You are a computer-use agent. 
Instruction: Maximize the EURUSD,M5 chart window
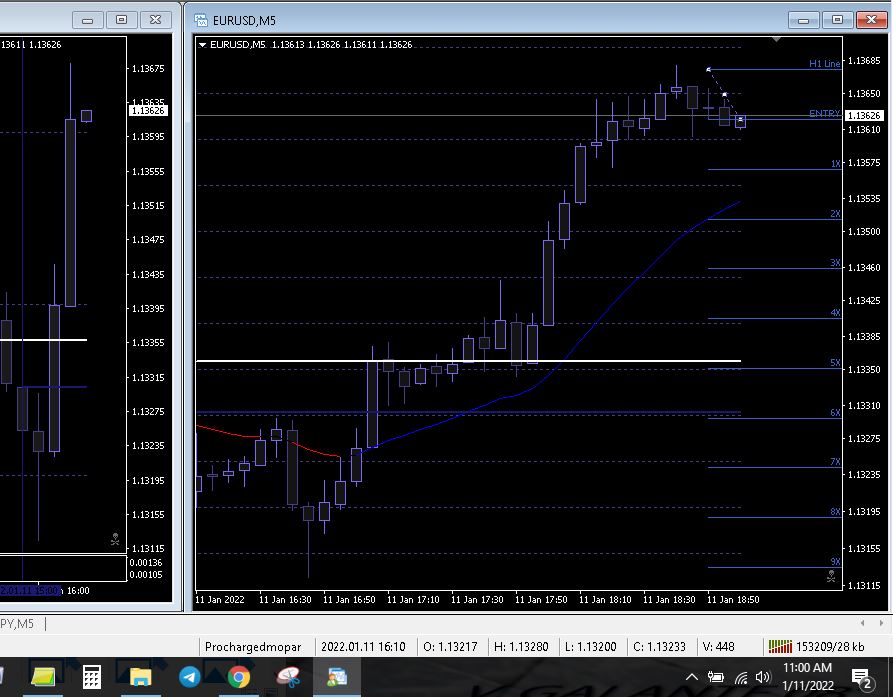pos(837,19)
